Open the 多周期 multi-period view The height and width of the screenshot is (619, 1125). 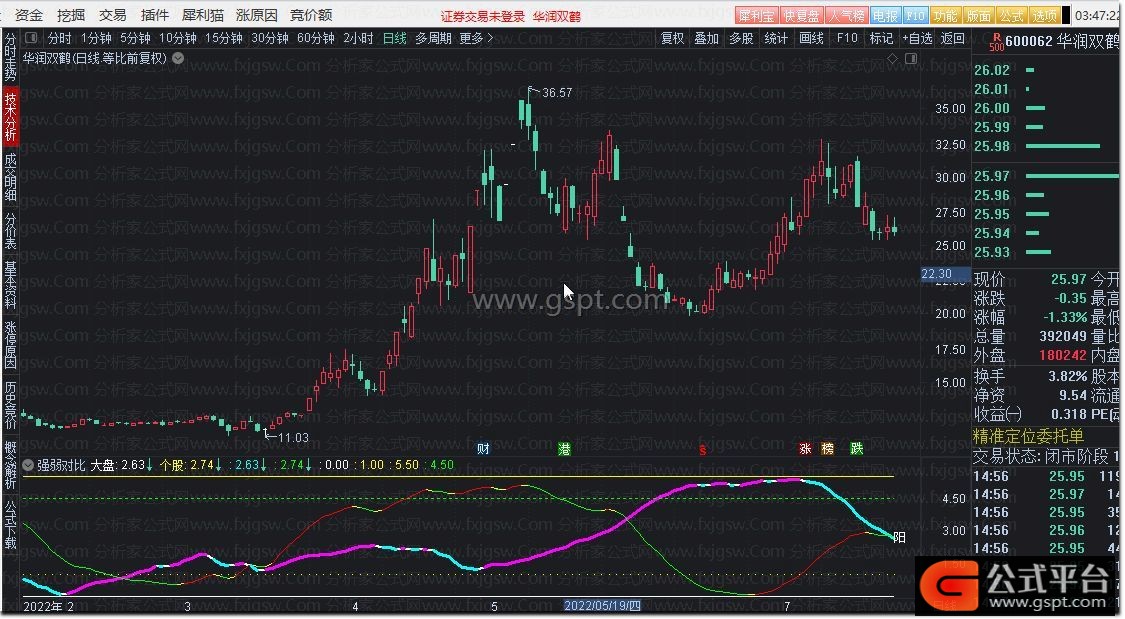[x=433, y=38]
